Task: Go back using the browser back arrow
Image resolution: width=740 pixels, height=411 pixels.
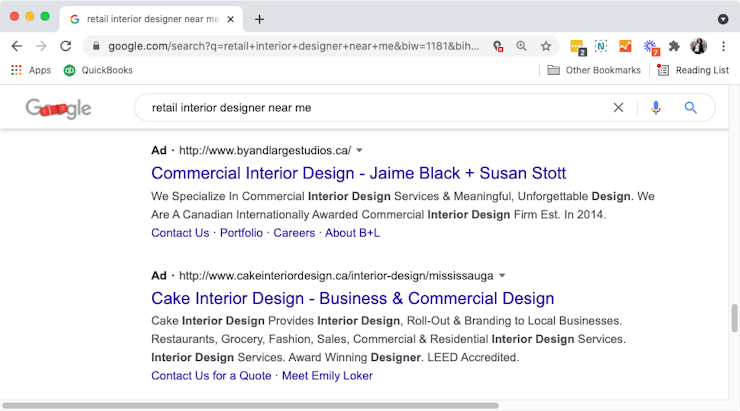Action: pyautogui.click(x=17, y=46)
